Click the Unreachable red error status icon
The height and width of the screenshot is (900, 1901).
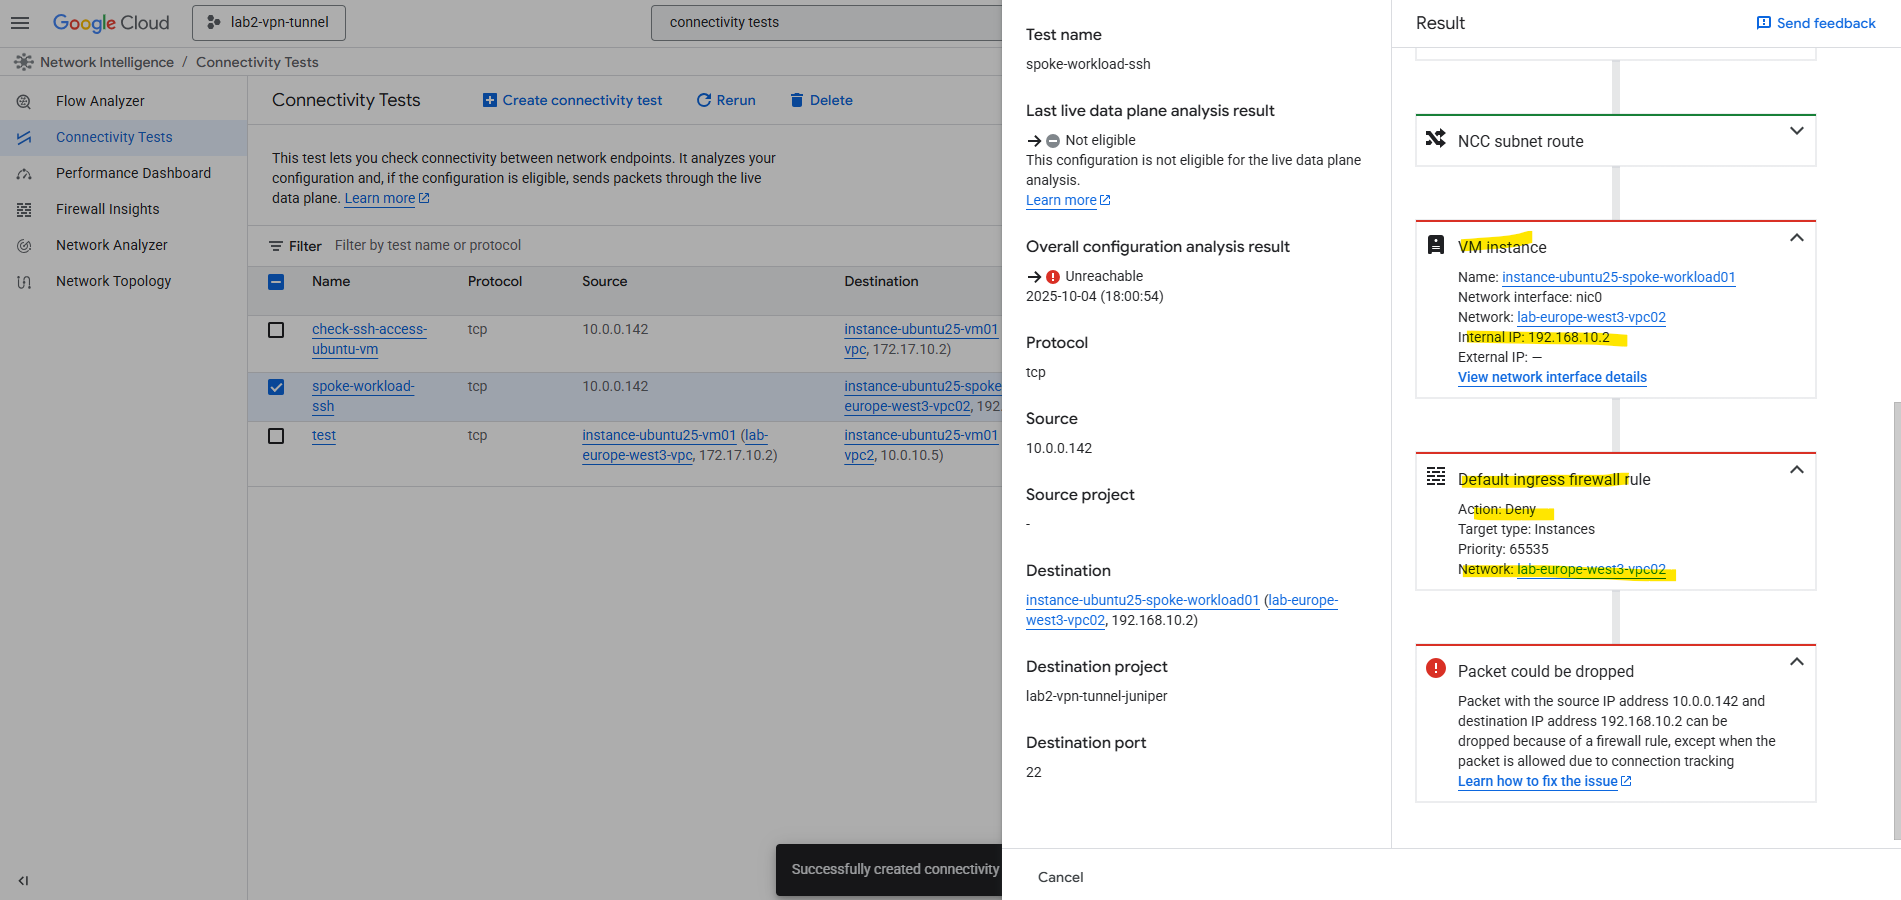coord(1053,277)
